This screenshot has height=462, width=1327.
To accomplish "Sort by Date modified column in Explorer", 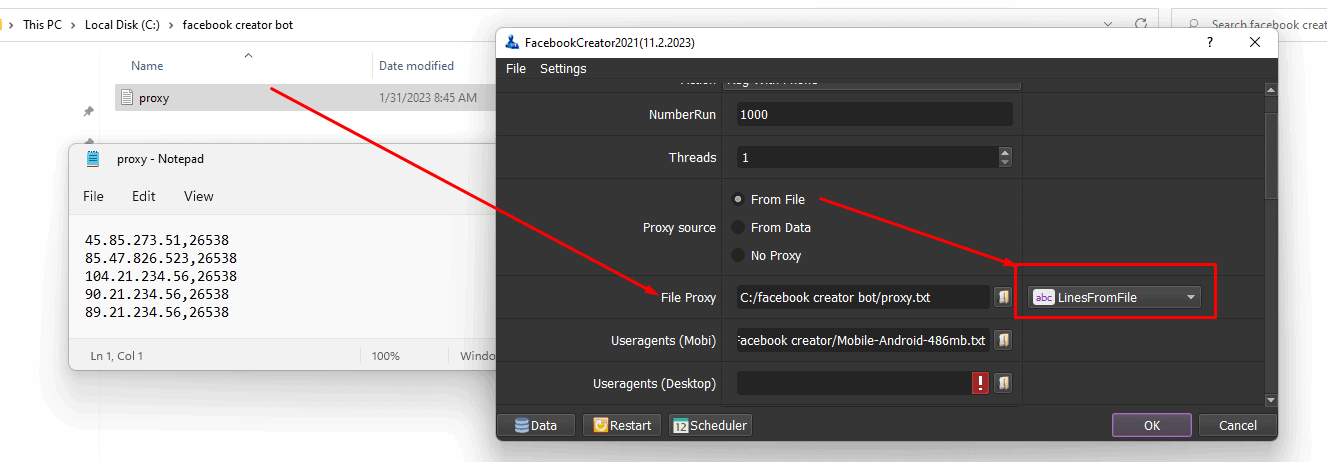I will 416,66.
